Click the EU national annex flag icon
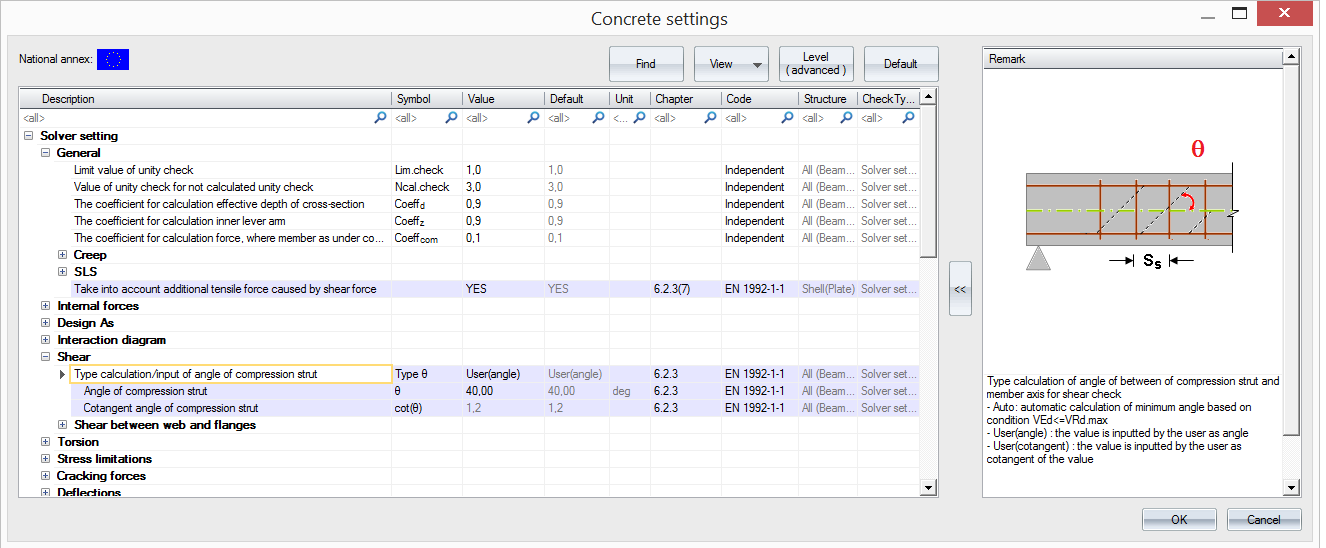This screenshot has height=548, width=1326. pyautogui.click(x=113, y=60)
